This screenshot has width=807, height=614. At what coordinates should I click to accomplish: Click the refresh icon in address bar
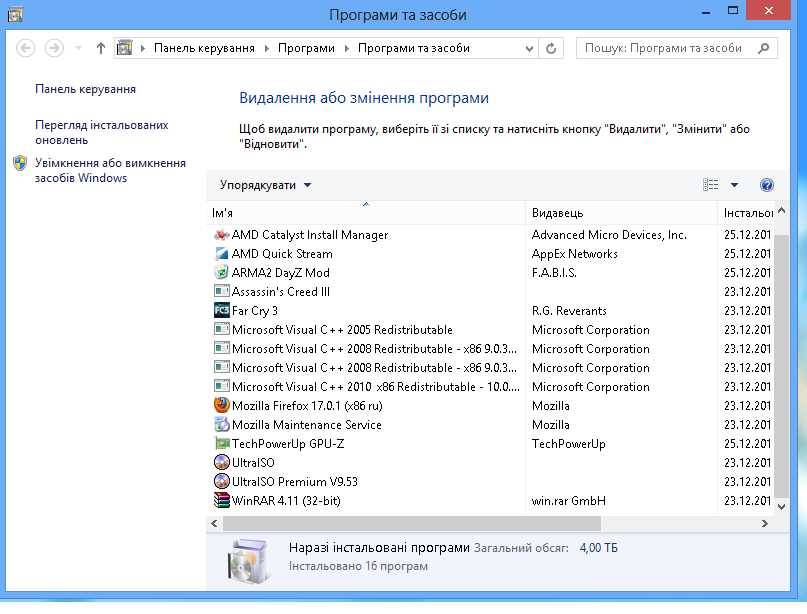pyautogui.click(x=551, y=48)
